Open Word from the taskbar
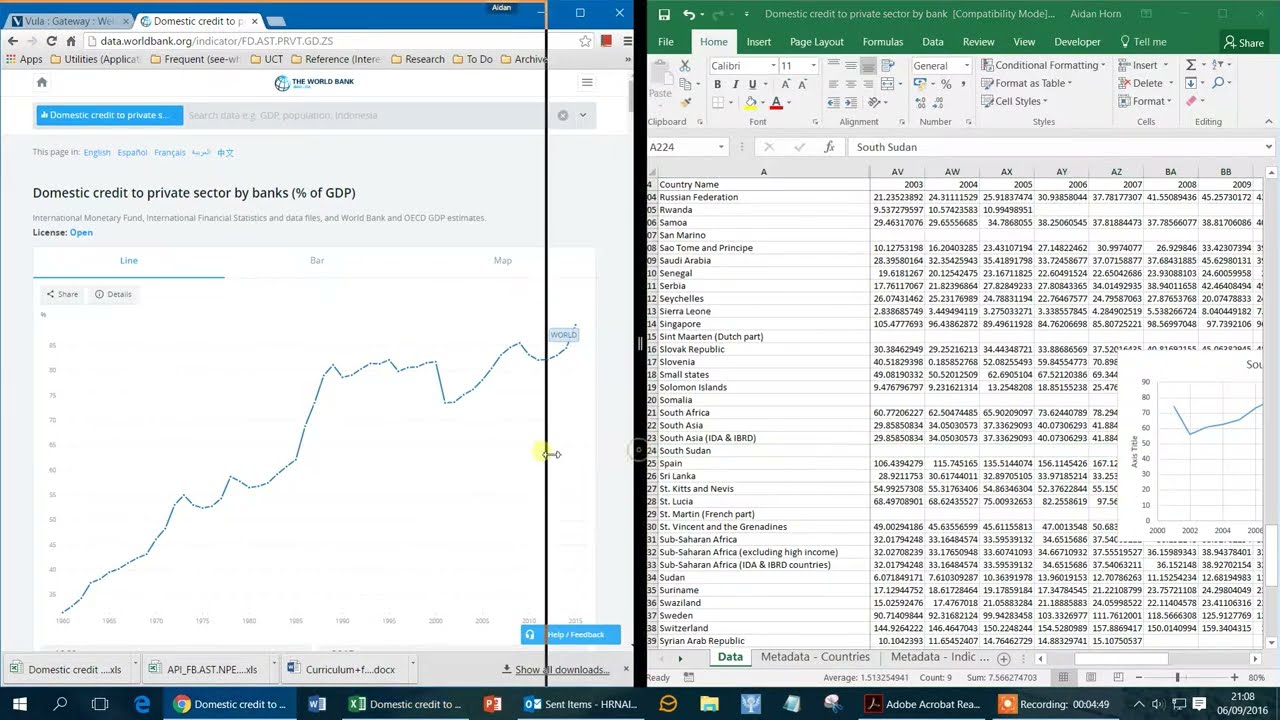 point(317,704)
